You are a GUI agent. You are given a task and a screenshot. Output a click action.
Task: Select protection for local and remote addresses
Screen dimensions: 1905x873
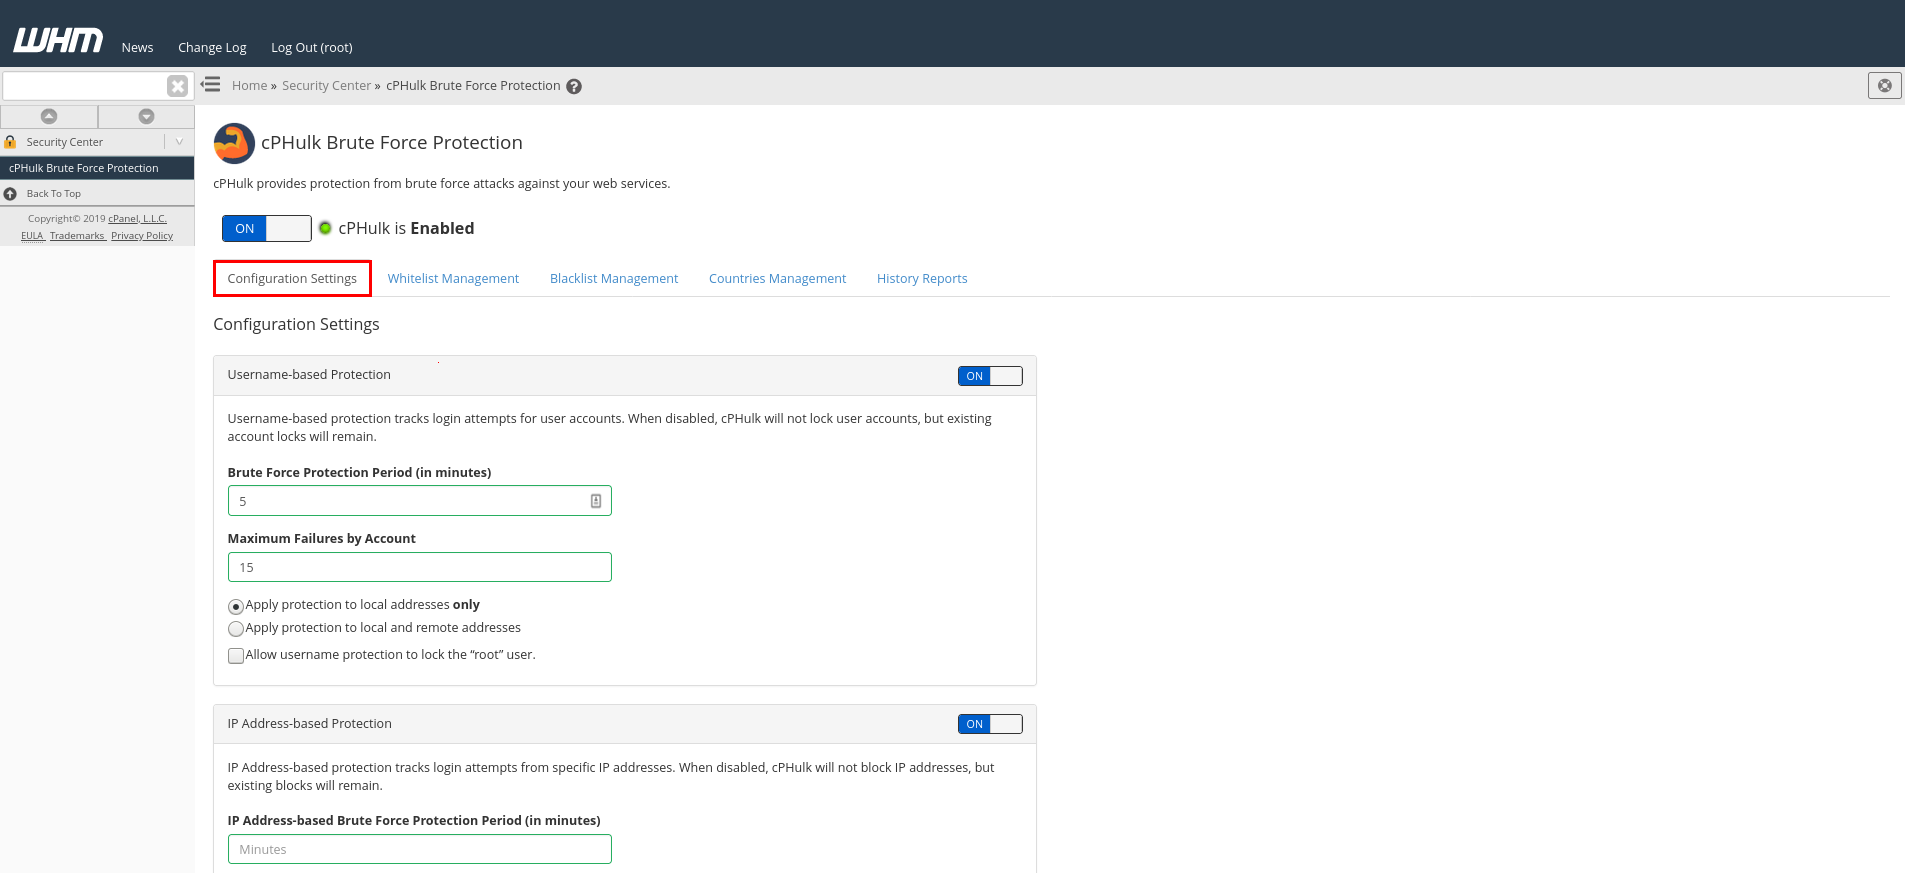click(x=236, y=629)
